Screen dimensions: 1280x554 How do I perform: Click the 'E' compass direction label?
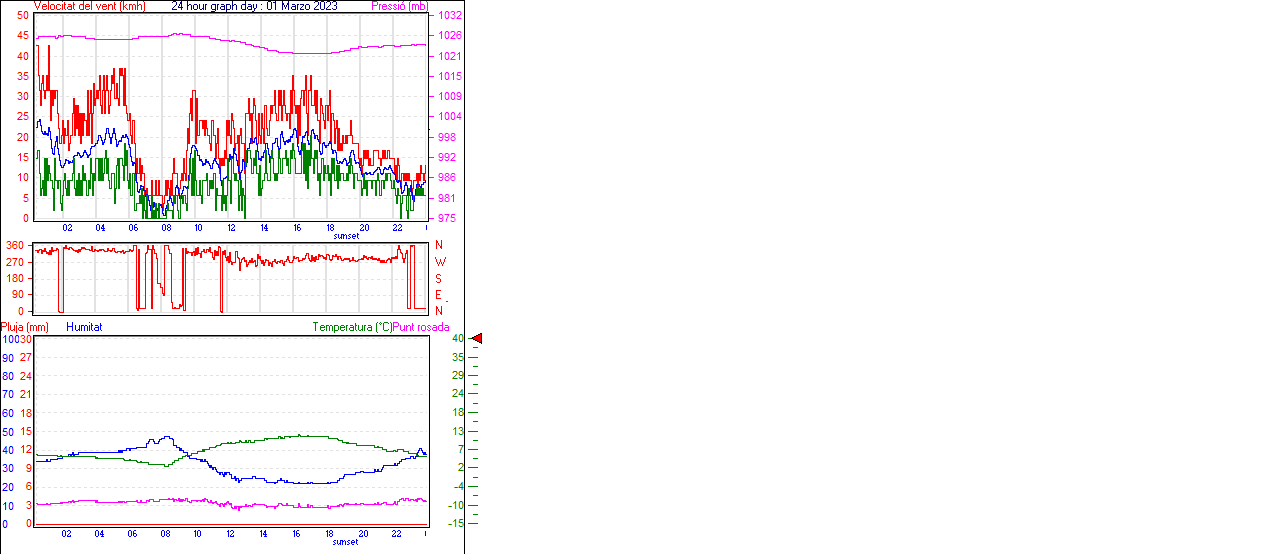click(438, 295)
